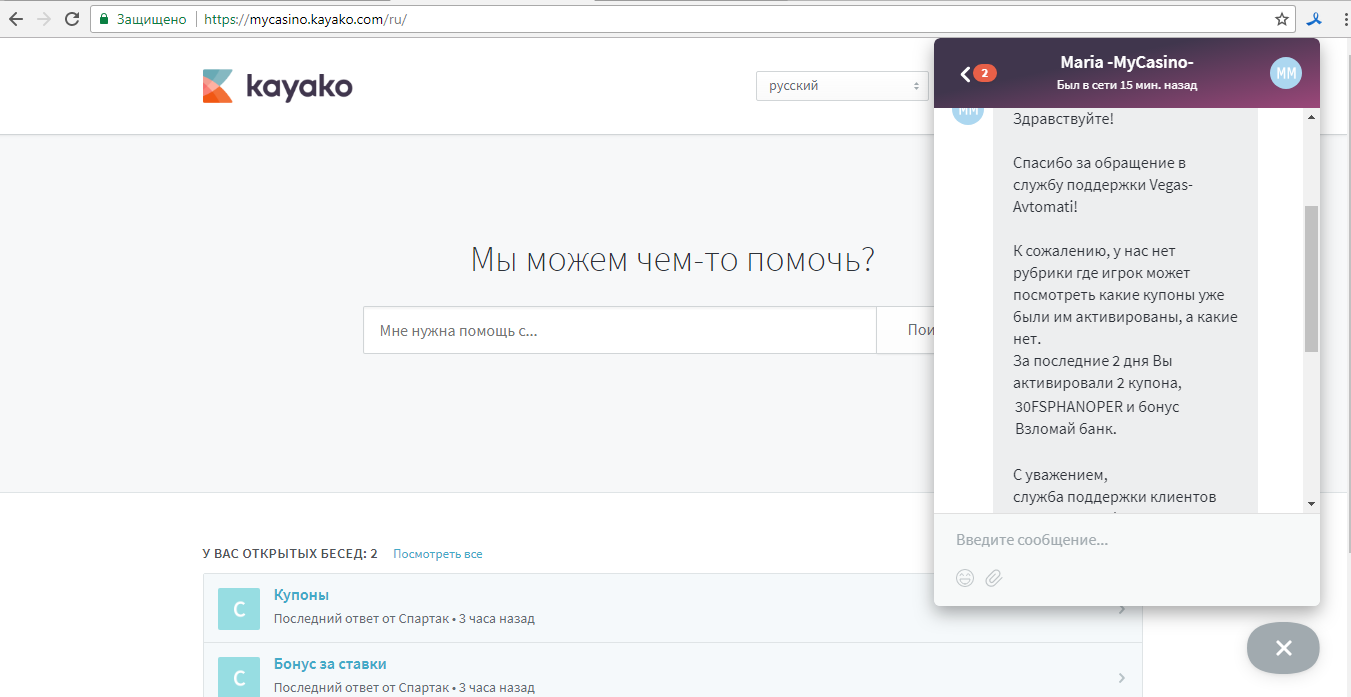Bookmark page with star icon
The image size is (1351, 697).
[1282, 19]
